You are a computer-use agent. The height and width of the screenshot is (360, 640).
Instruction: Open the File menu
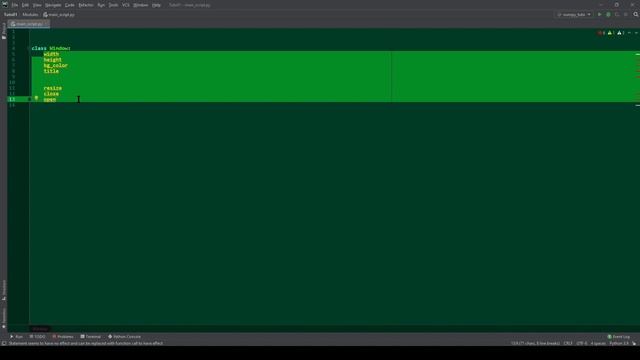click(x=15, y=5)
